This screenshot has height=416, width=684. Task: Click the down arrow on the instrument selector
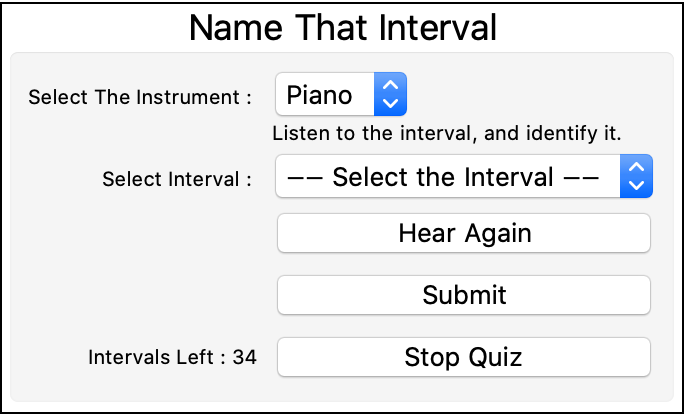pos(391,103)
